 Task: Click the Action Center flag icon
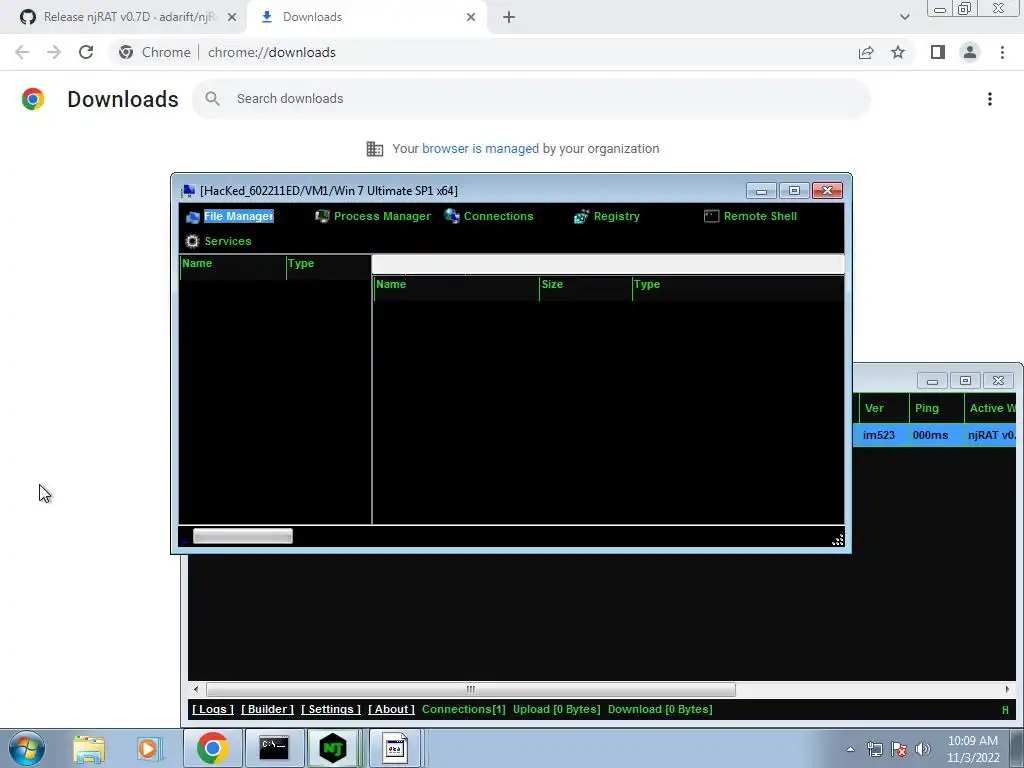899,749
